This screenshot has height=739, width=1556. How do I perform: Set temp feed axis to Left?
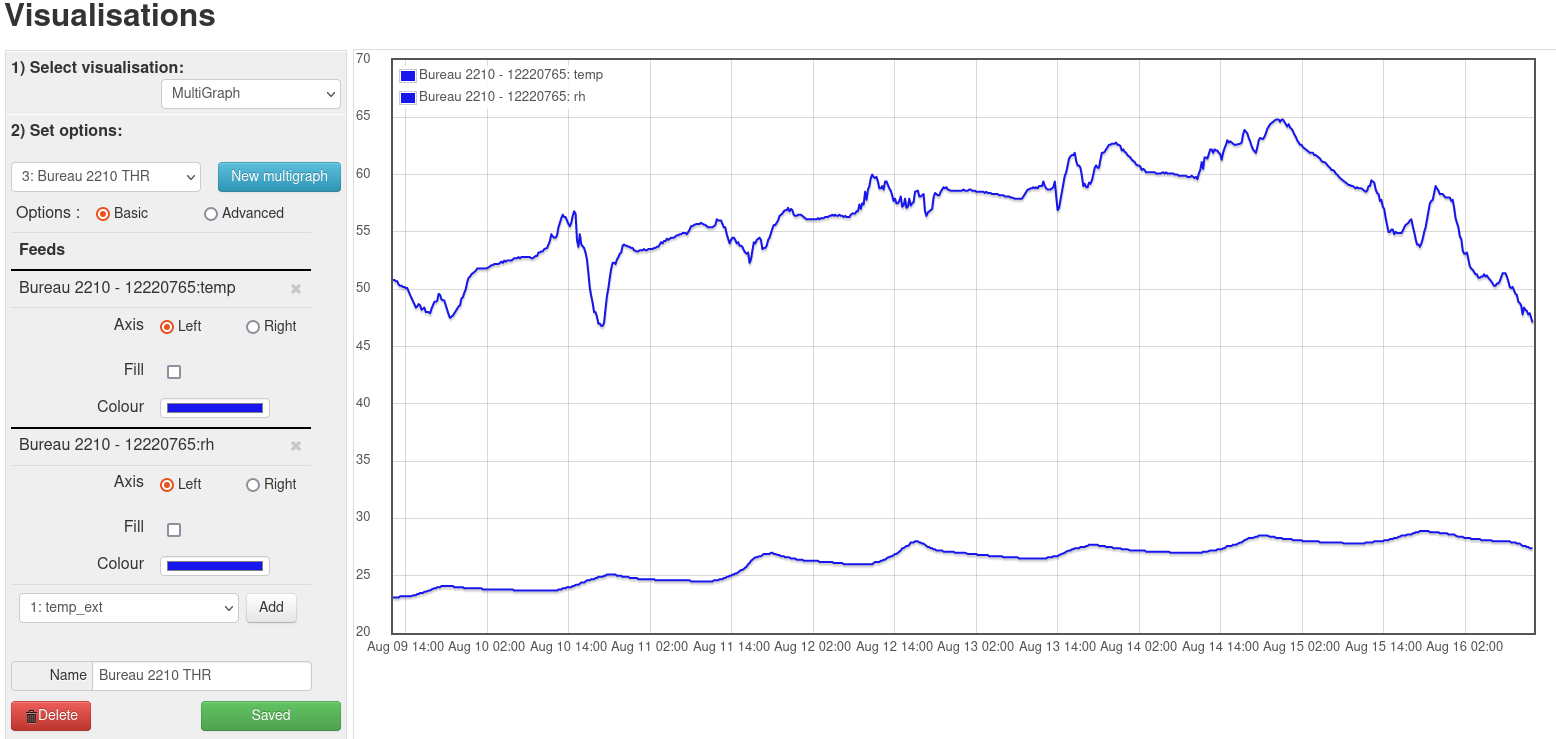[167, 327]
